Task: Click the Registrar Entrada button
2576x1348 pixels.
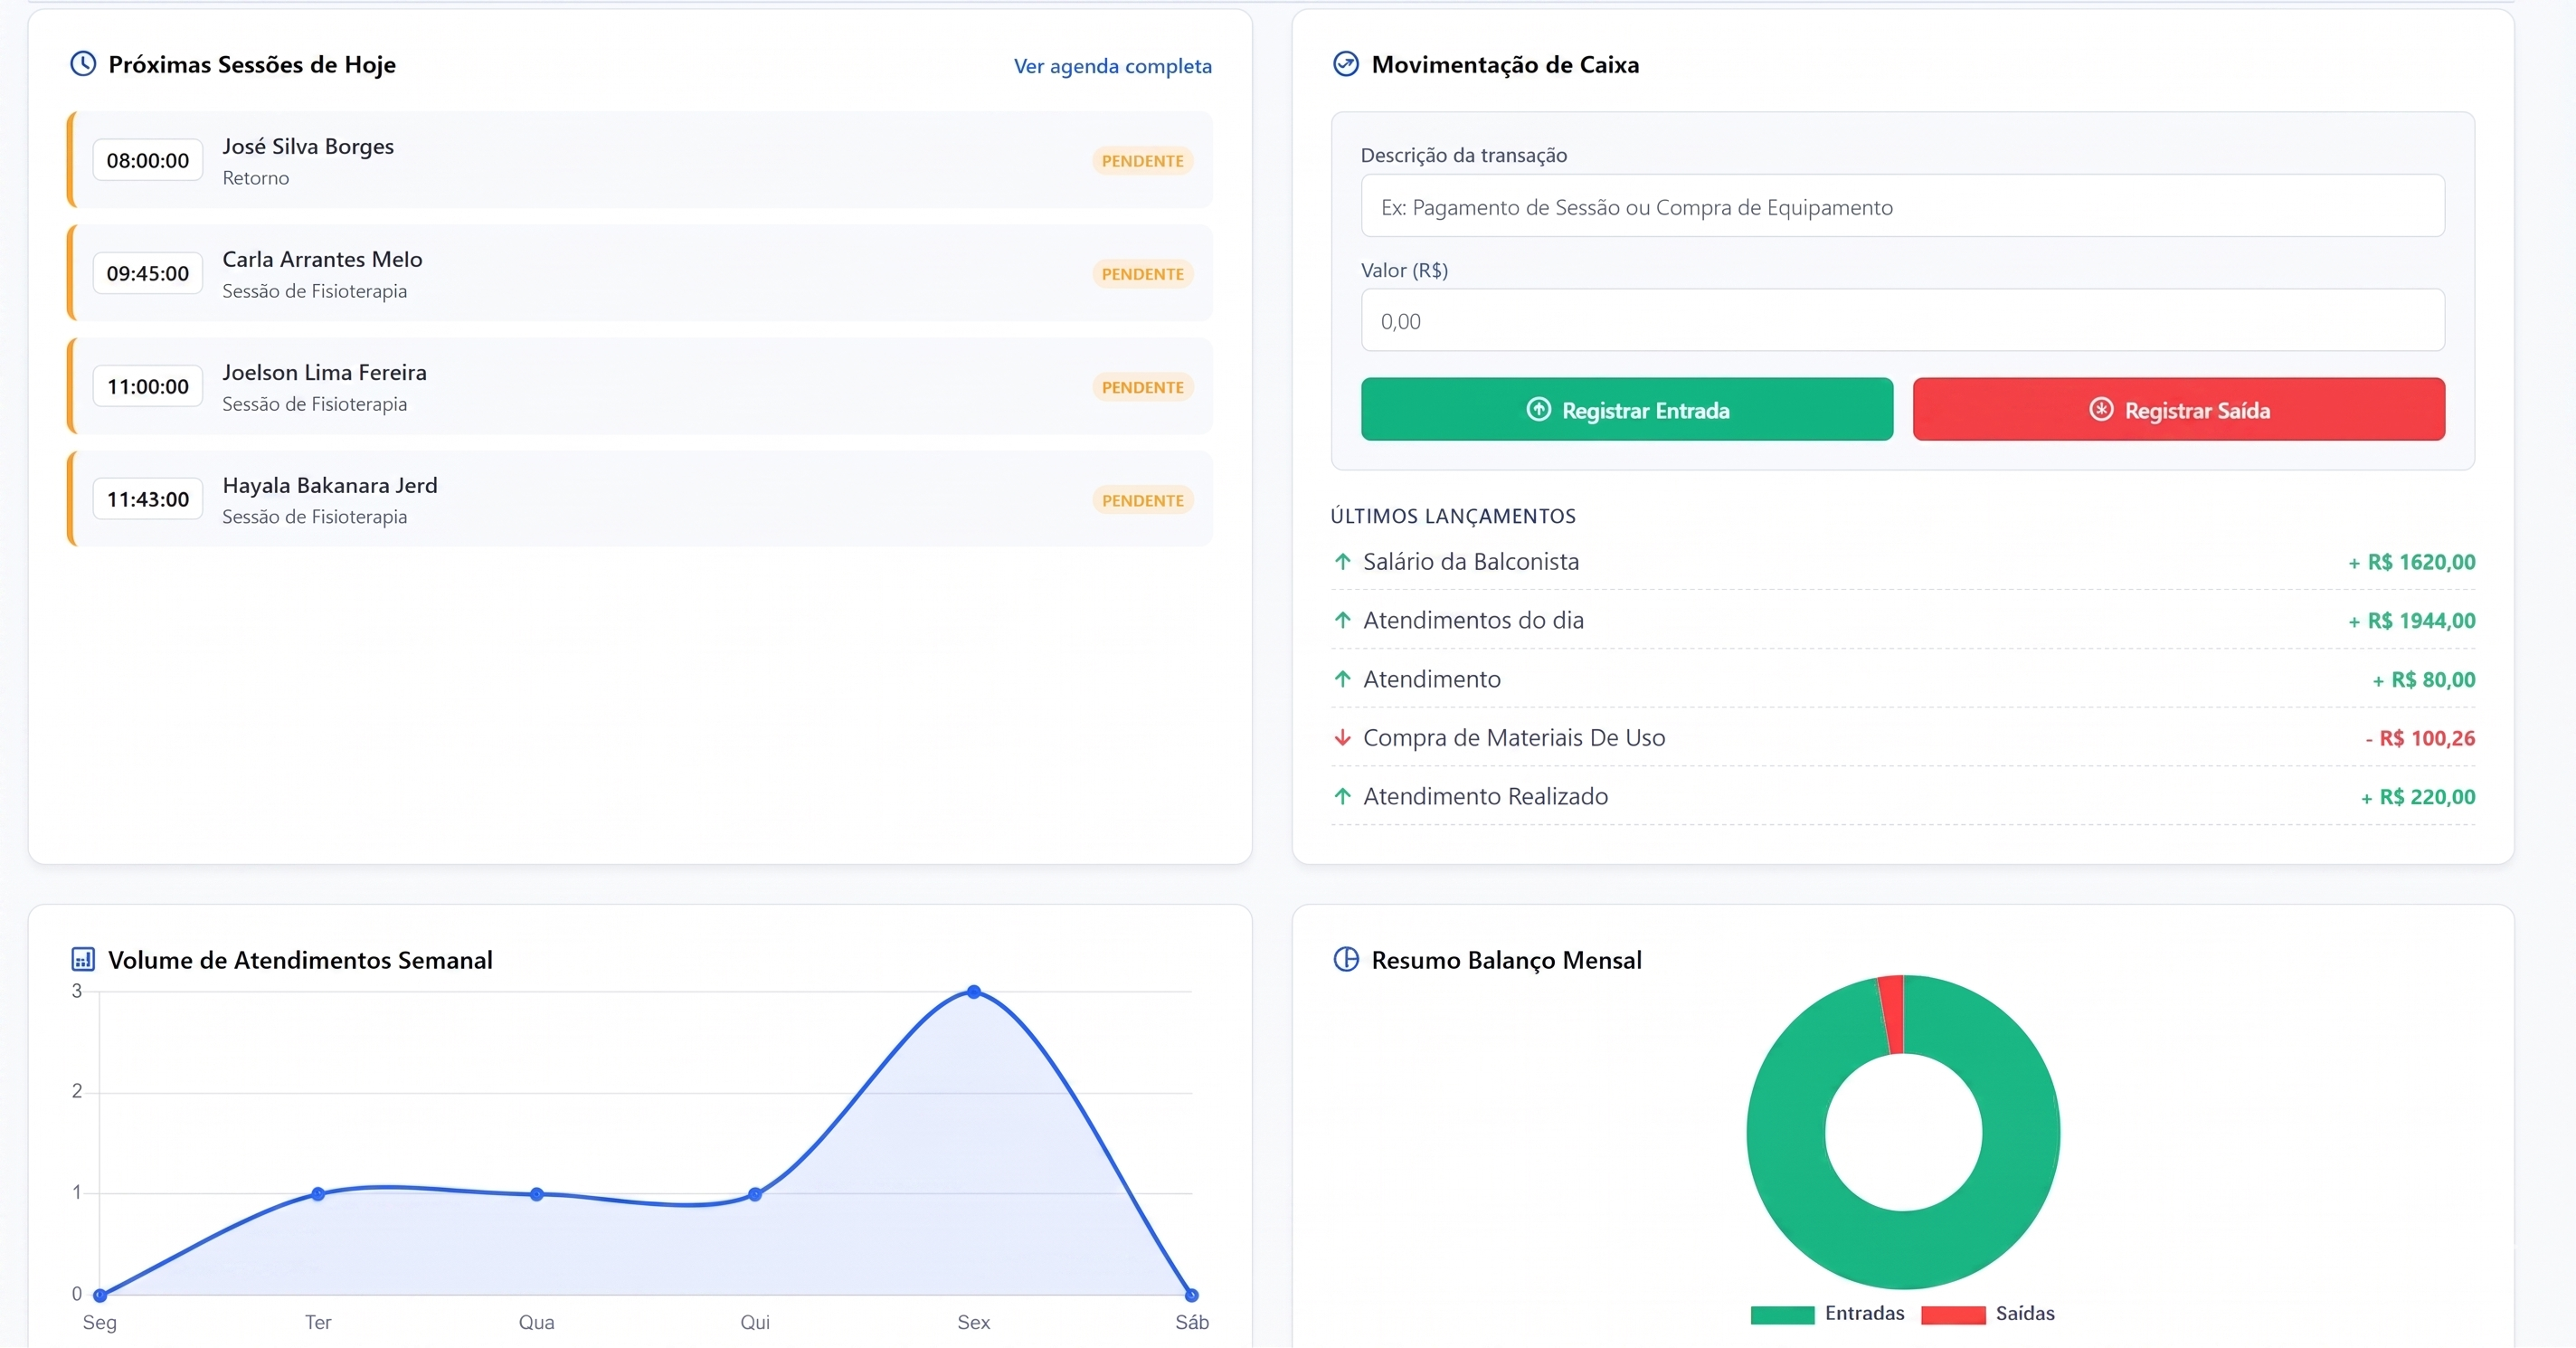Action: [x=1626, y=409]
